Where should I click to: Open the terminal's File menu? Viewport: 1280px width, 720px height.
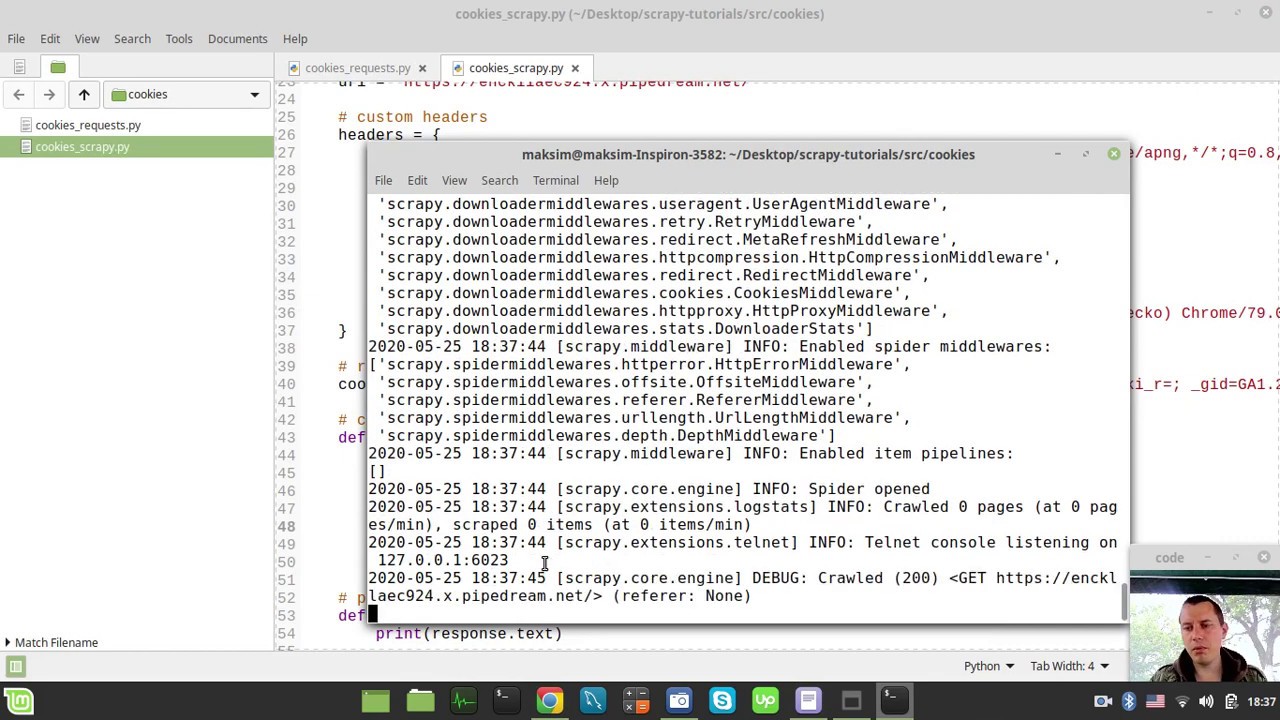pos(383,180)
